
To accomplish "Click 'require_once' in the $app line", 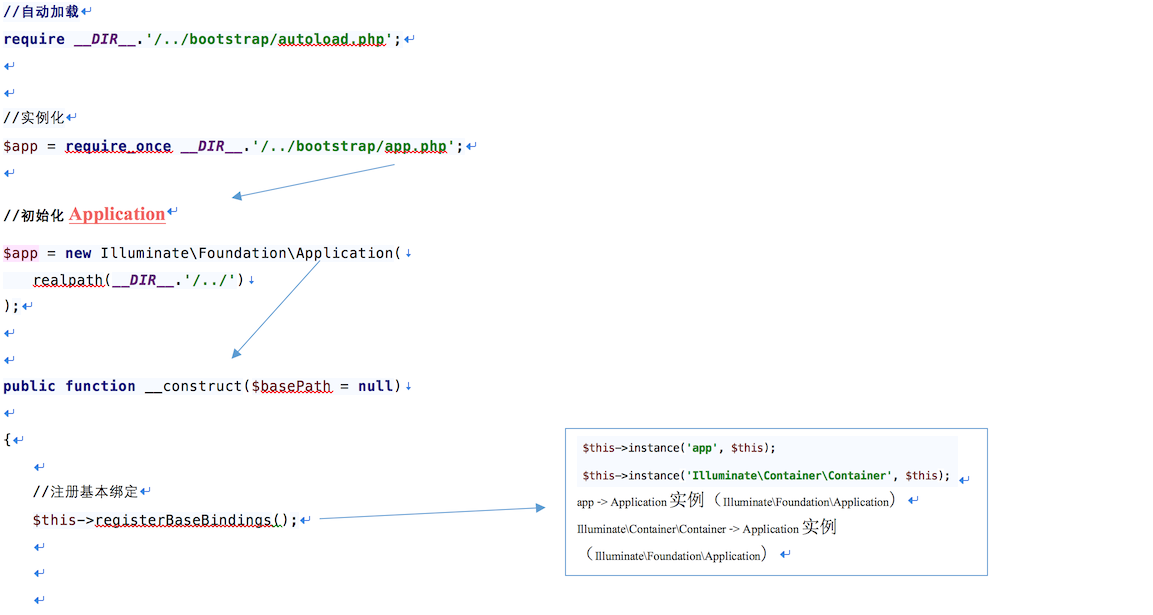I will coord(118,146).
